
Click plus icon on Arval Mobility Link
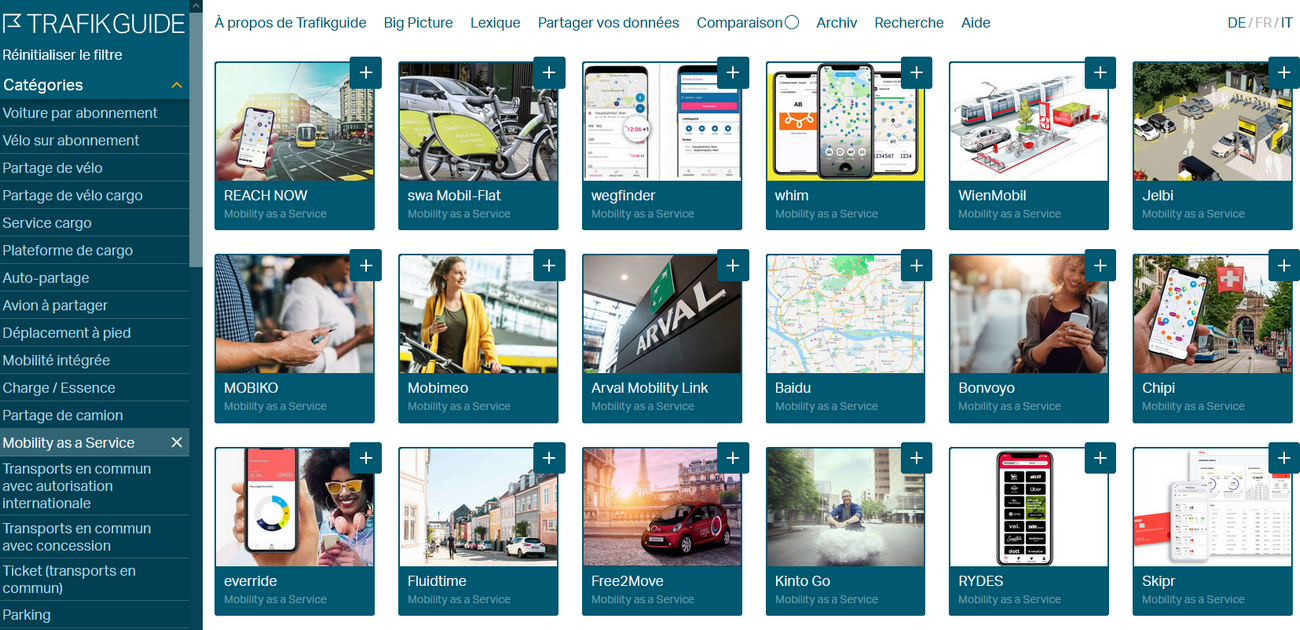[x=733, y=265]
